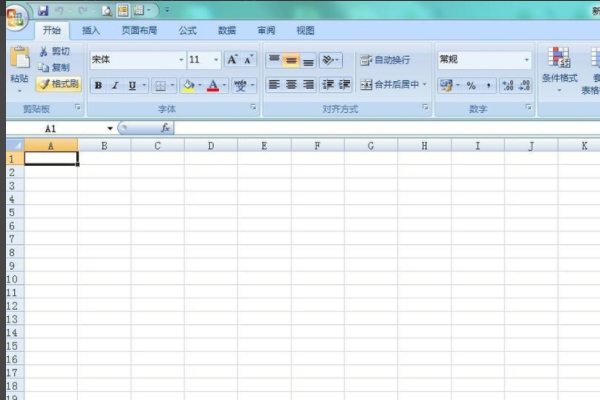The height and width of the screenshot is (400, 600).
Task: Decrease decimal places
Action: [x=524, y=86]
